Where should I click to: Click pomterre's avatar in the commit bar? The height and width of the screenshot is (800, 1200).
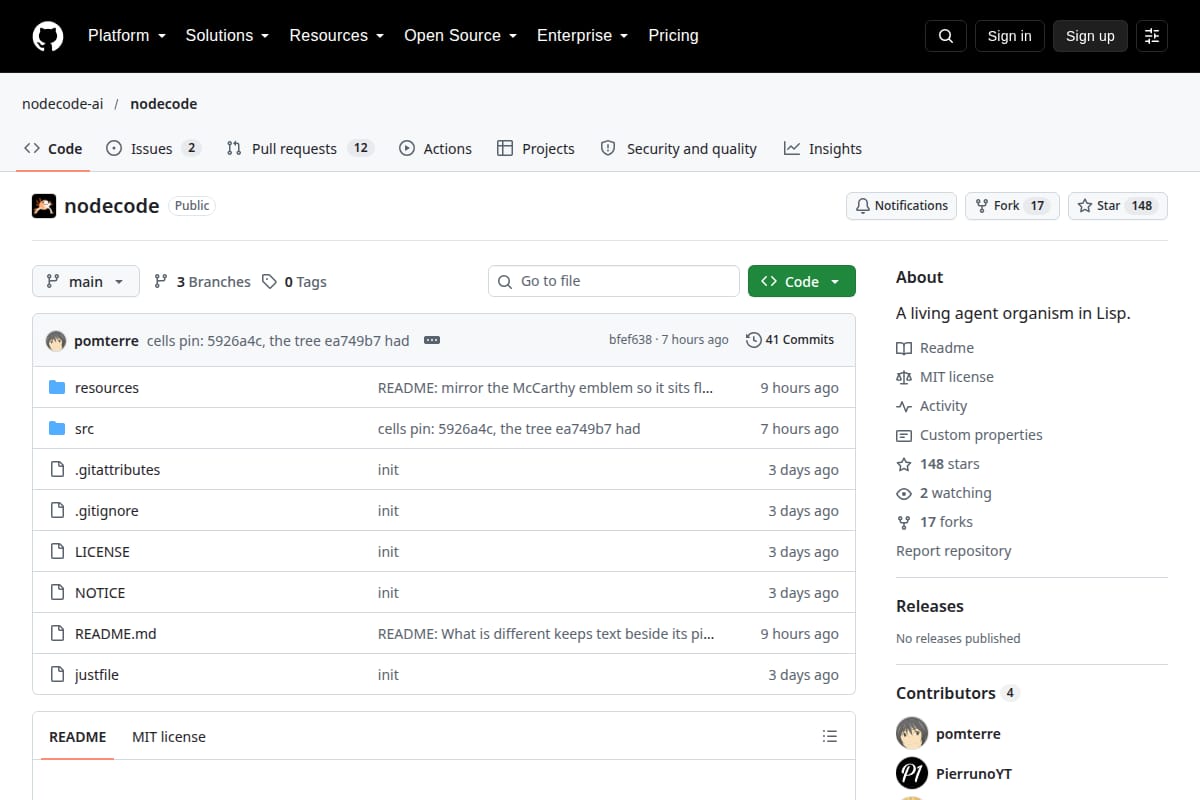[56, 340]
